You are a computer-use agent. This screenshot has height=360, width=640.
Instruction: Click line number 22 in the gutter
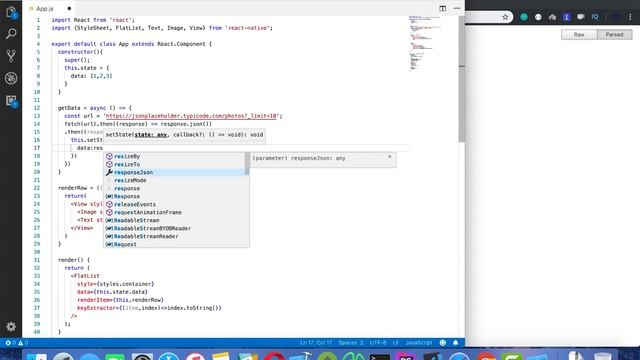[x=37, y=188]
